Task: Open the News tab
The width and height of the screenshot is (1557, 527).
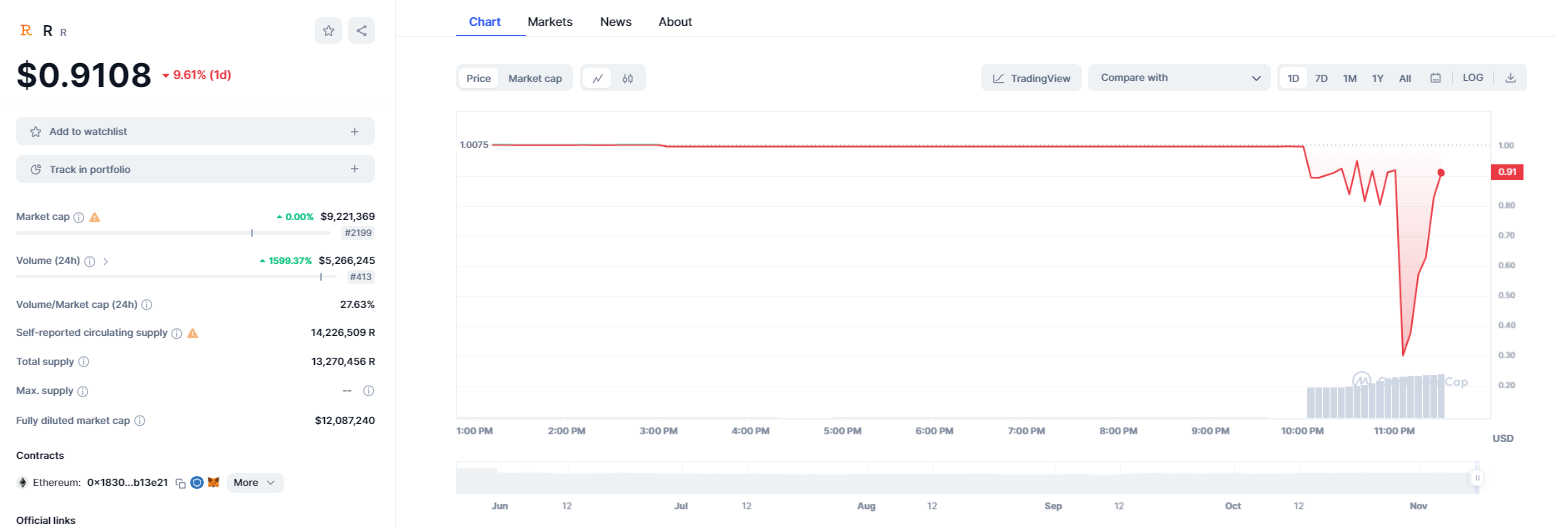Action: tap(615, 22)
